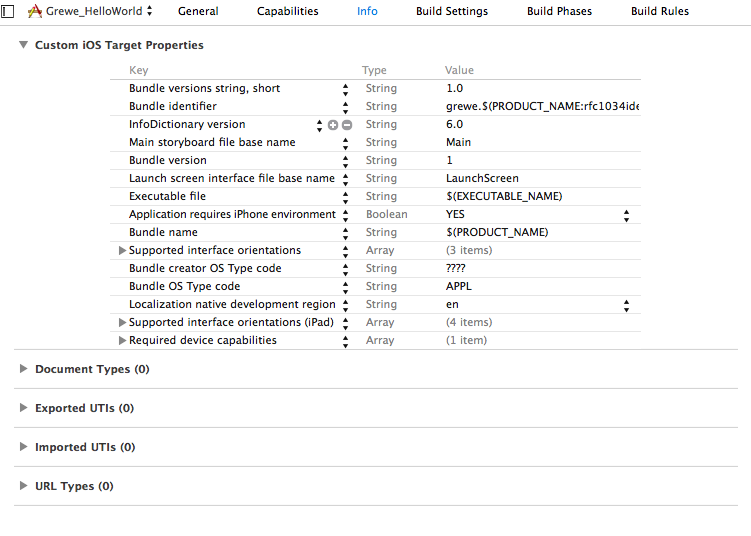Click the key stepper arrows for Bundle identifier
751x536 pixels.
click(345, 107)
